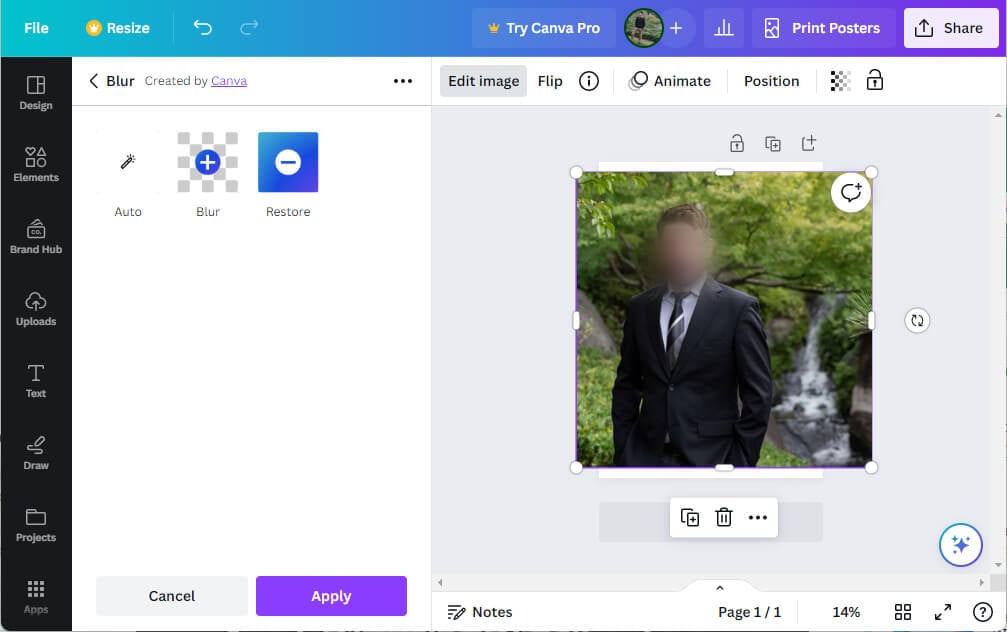Open the File menu

36,28
